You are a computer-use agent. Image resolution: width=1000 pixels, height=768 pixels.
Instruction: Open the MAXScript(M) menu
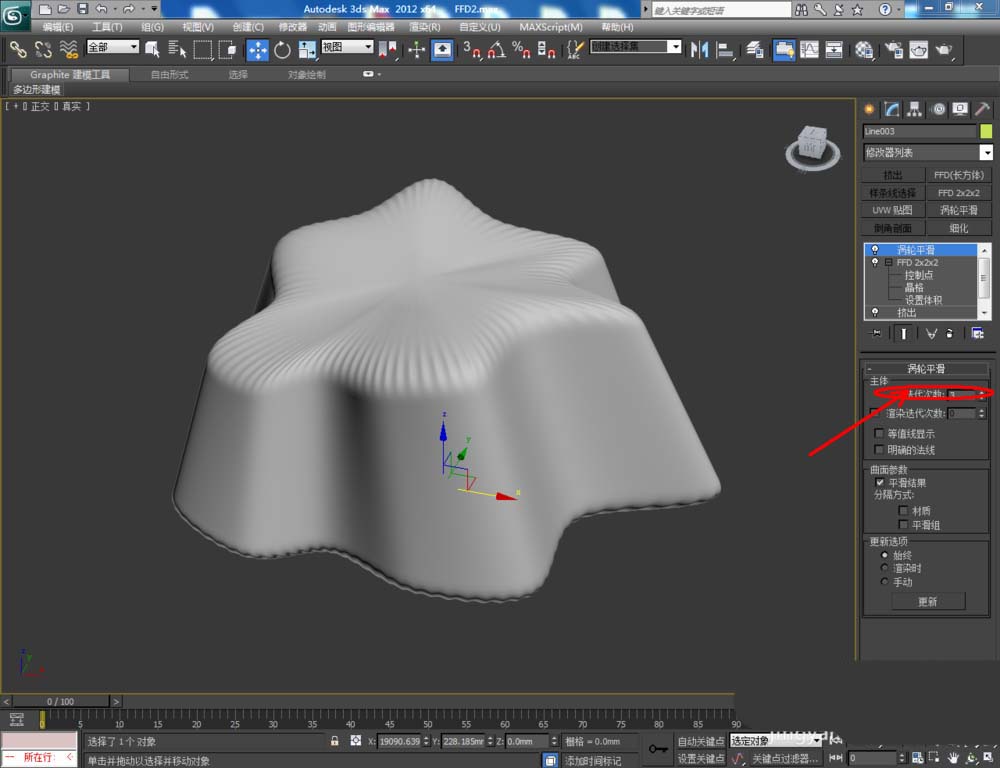click(551, 27)
